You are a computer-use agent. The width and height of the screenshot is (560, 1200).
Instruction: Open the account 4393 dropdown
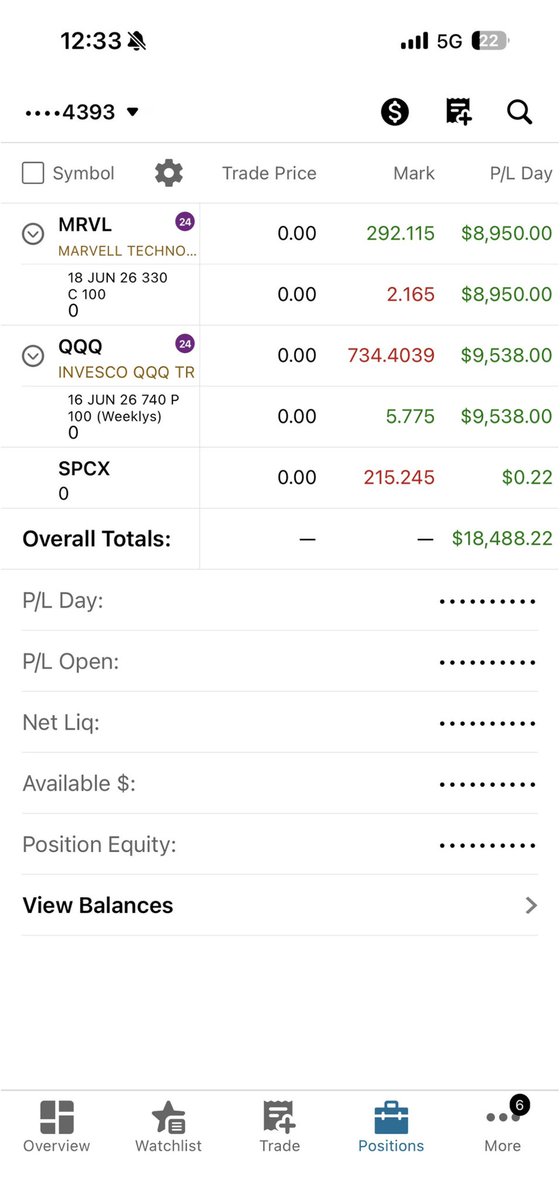[82, 112]
